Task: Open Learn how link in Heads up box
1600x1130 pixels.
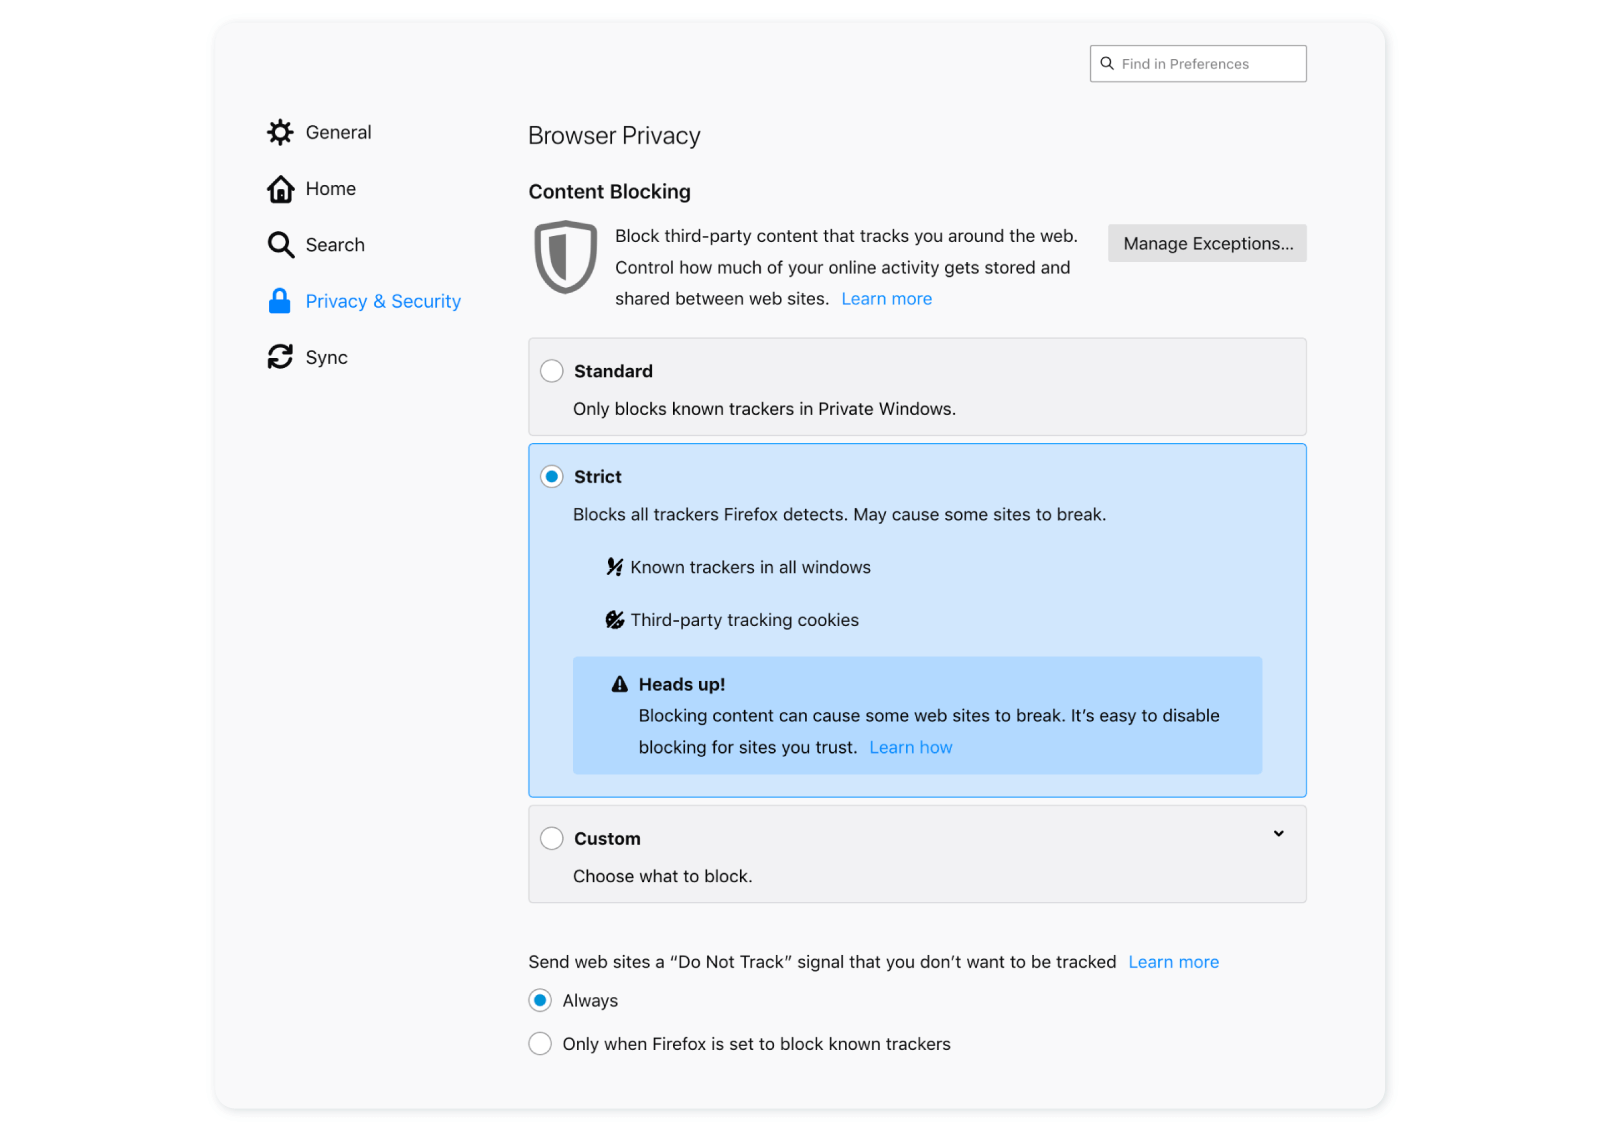Action: [911, 747]
